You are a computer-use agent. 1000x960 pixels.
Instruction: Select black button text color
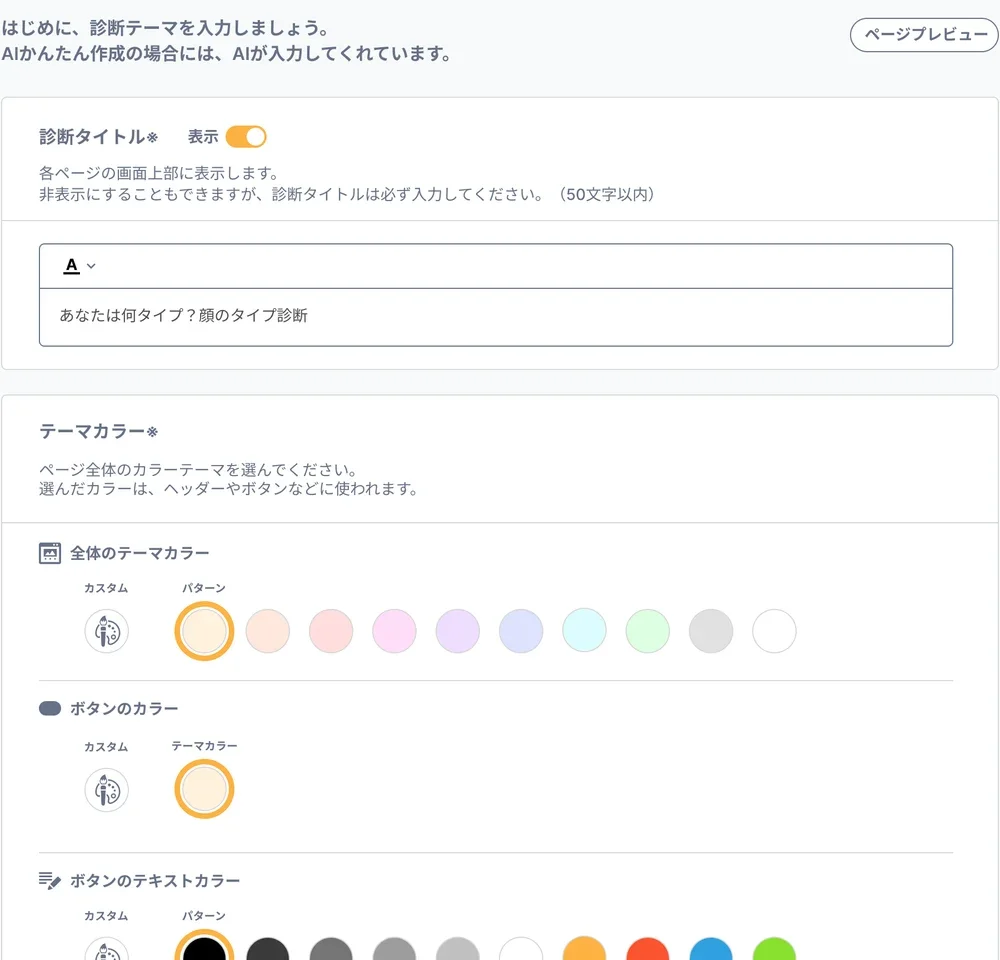click(204, 945)
